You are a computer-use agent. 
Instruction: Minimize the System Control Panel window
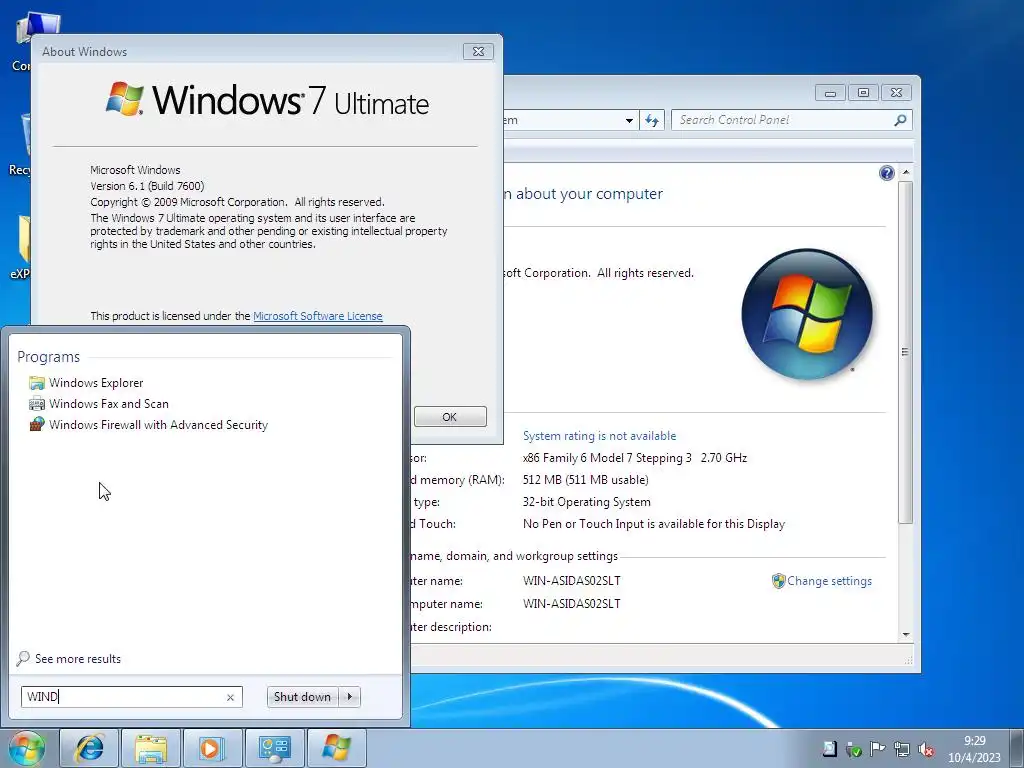[830, 93]
